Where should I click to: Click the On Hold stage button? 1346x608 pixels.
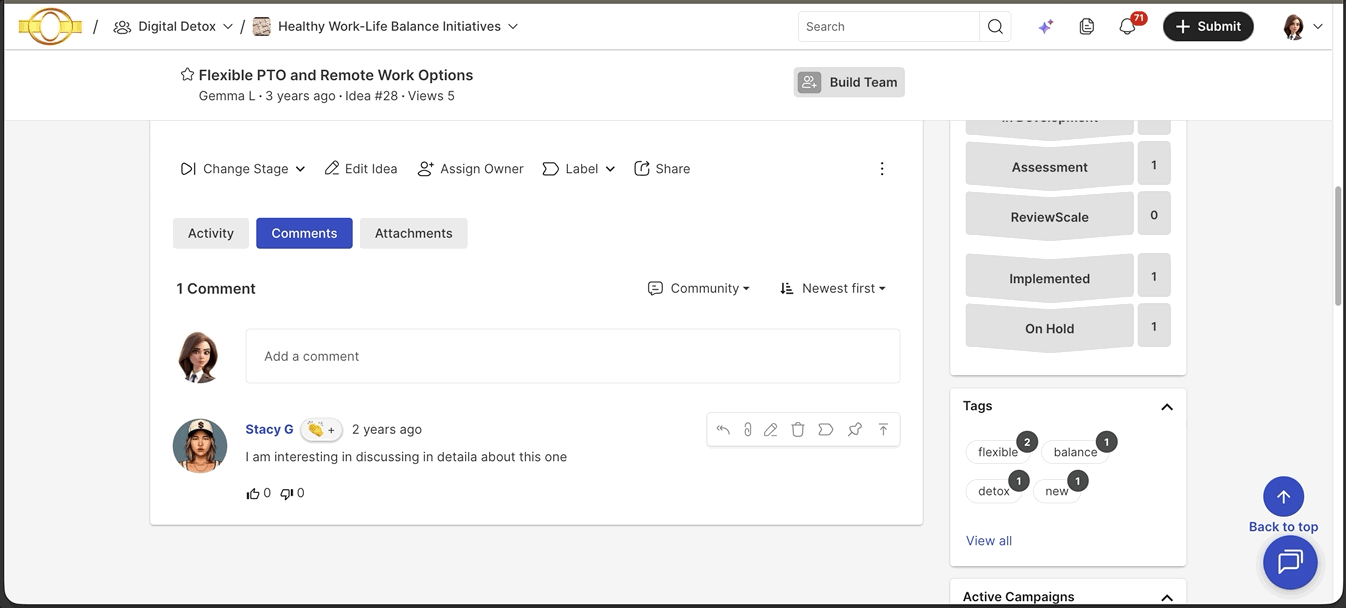coord(1049,328)
